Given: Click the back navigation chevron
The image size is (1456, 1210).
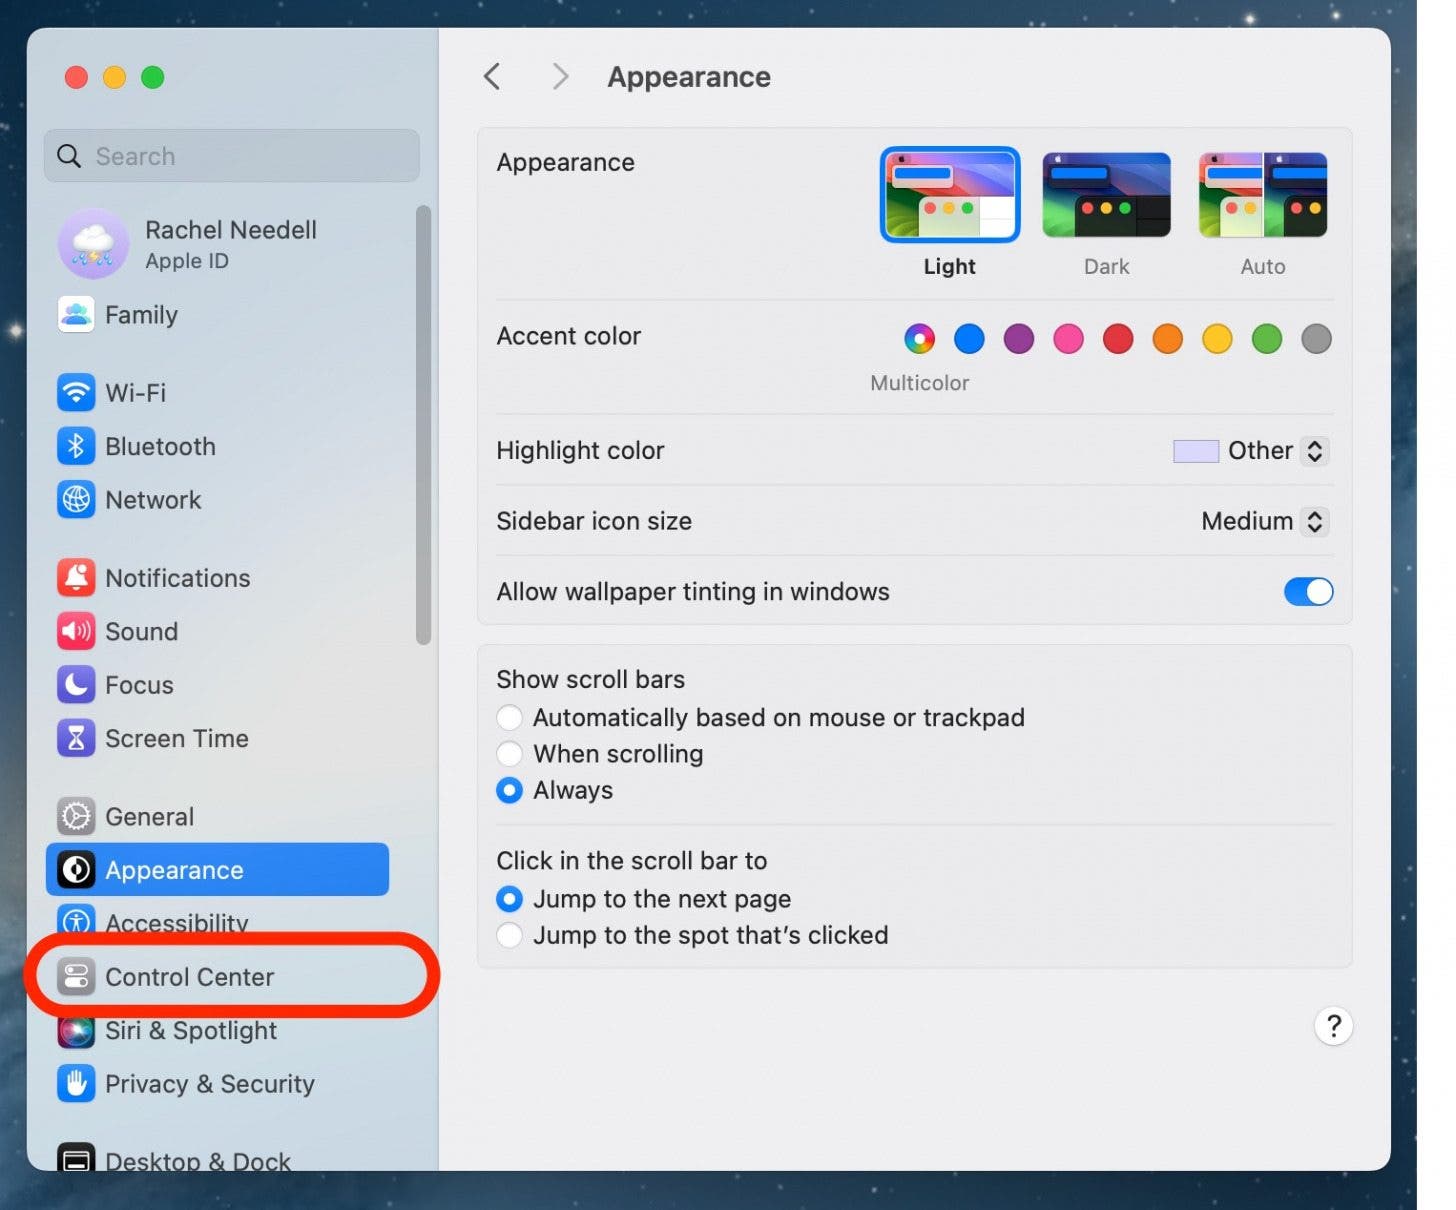Looking at the screenshot, I should click(491, 76).
